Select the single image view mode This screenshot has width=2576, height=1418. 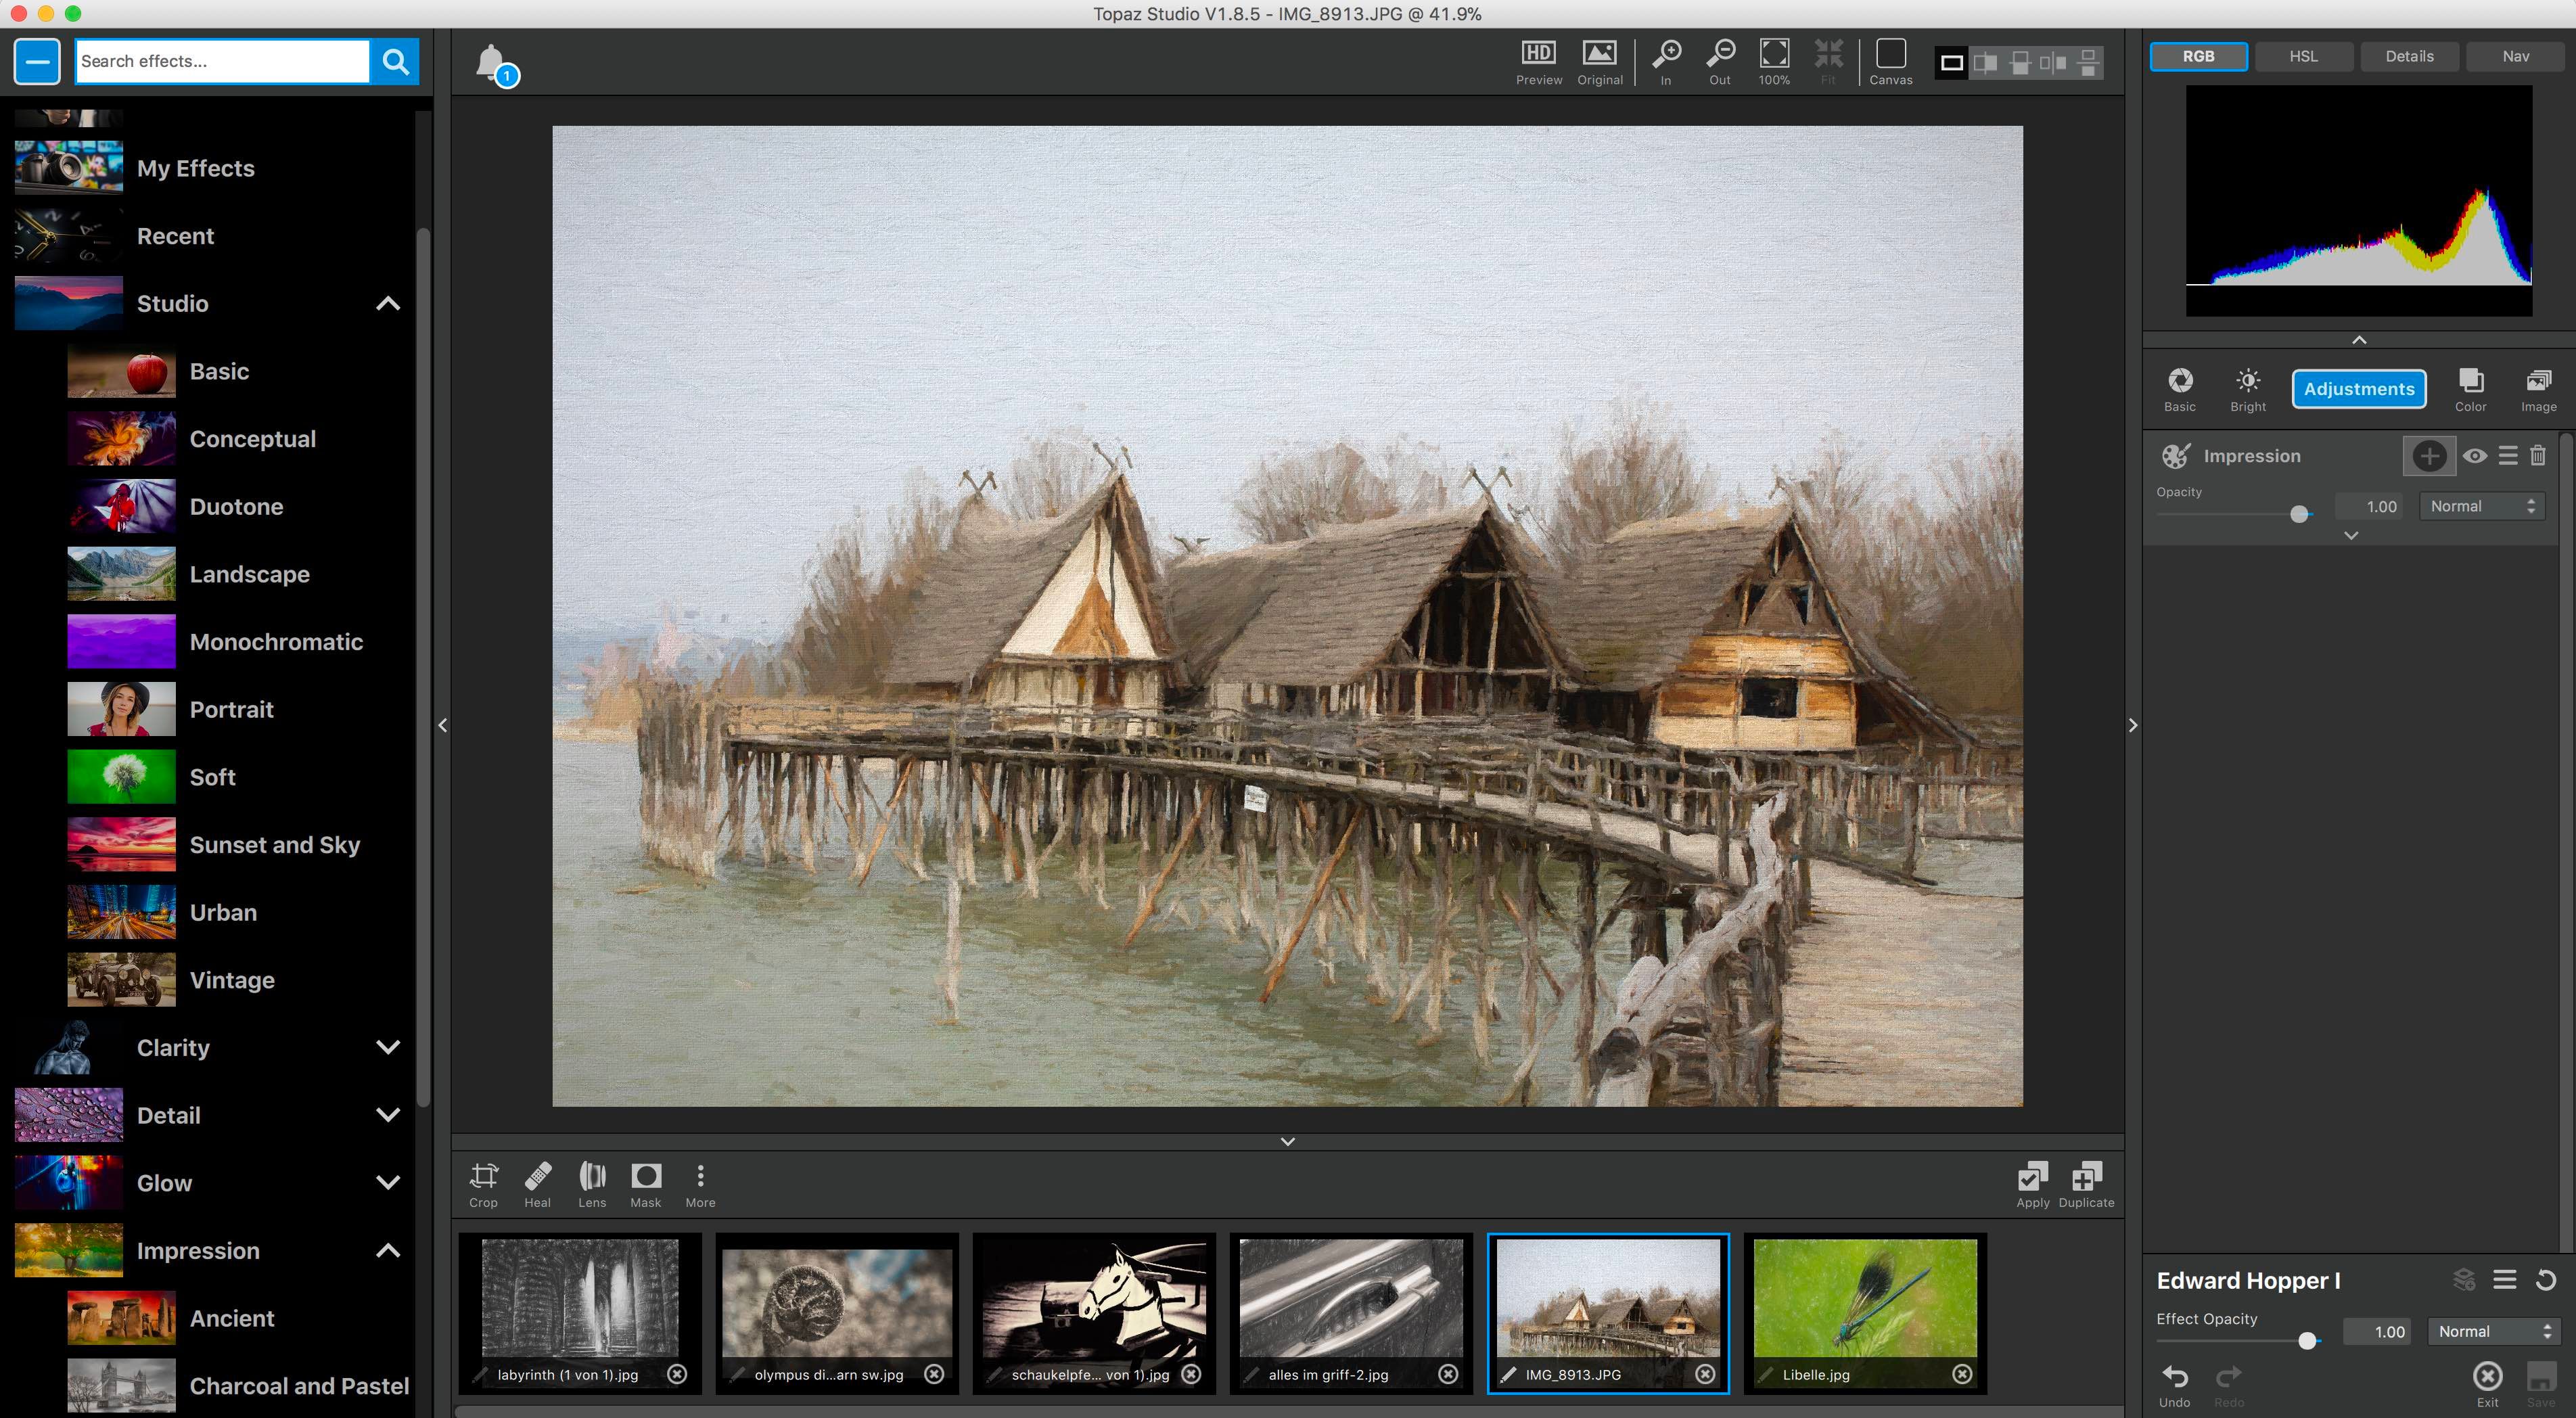1951,63
